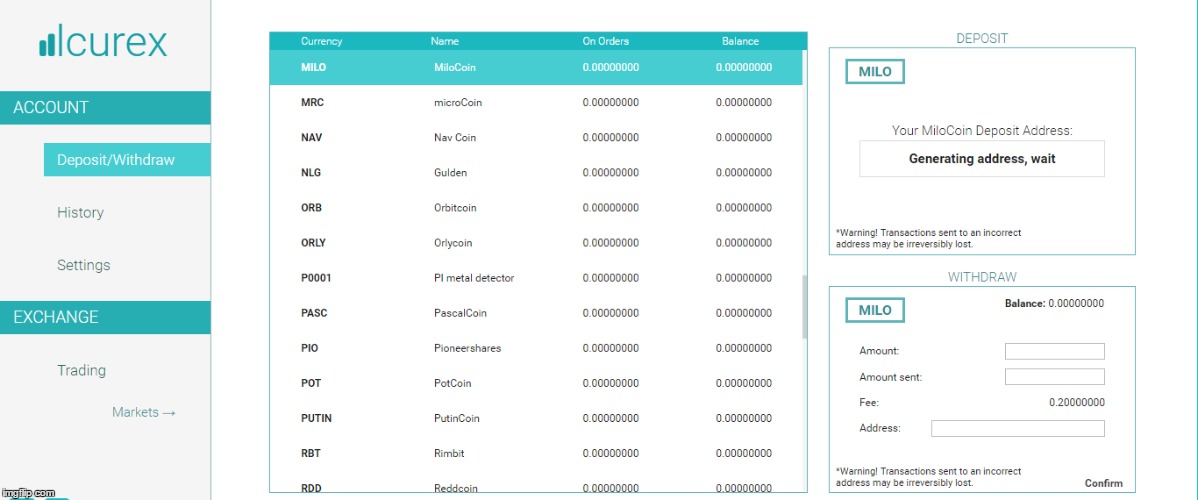Click the PutinCoin name cell
Image resolution: width=1198 pixels, height=500 pixels.
coord(457,419)
